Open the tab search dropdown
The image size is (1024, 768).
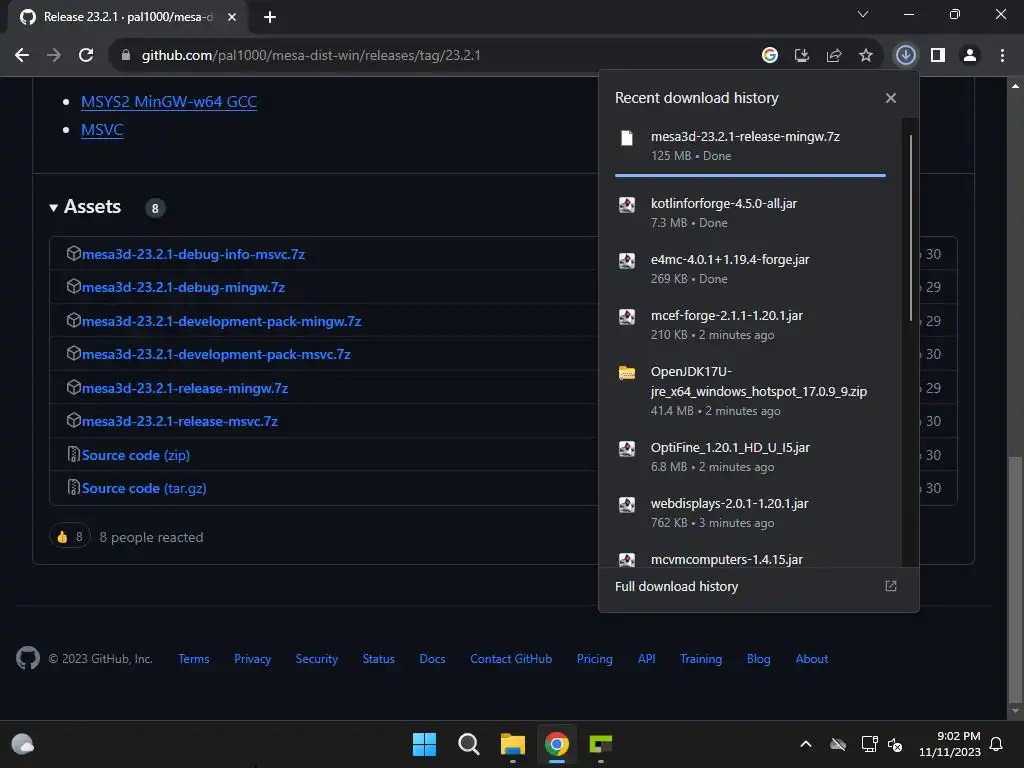pos(863,14)
